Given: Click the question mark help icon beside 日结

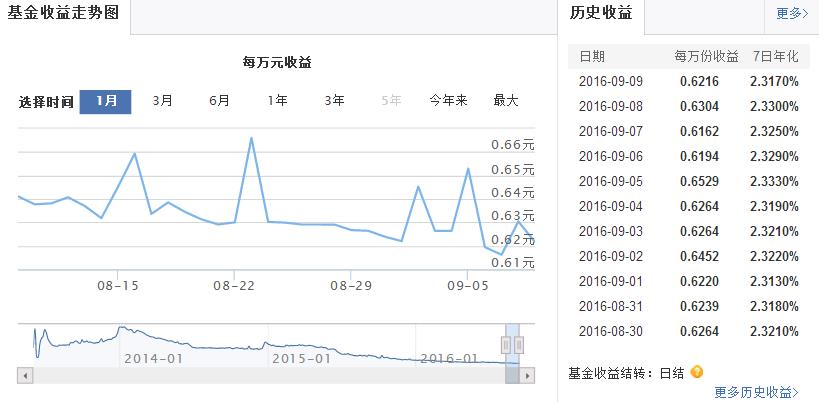Looking at the screenshot, I should tap(697, 372).
